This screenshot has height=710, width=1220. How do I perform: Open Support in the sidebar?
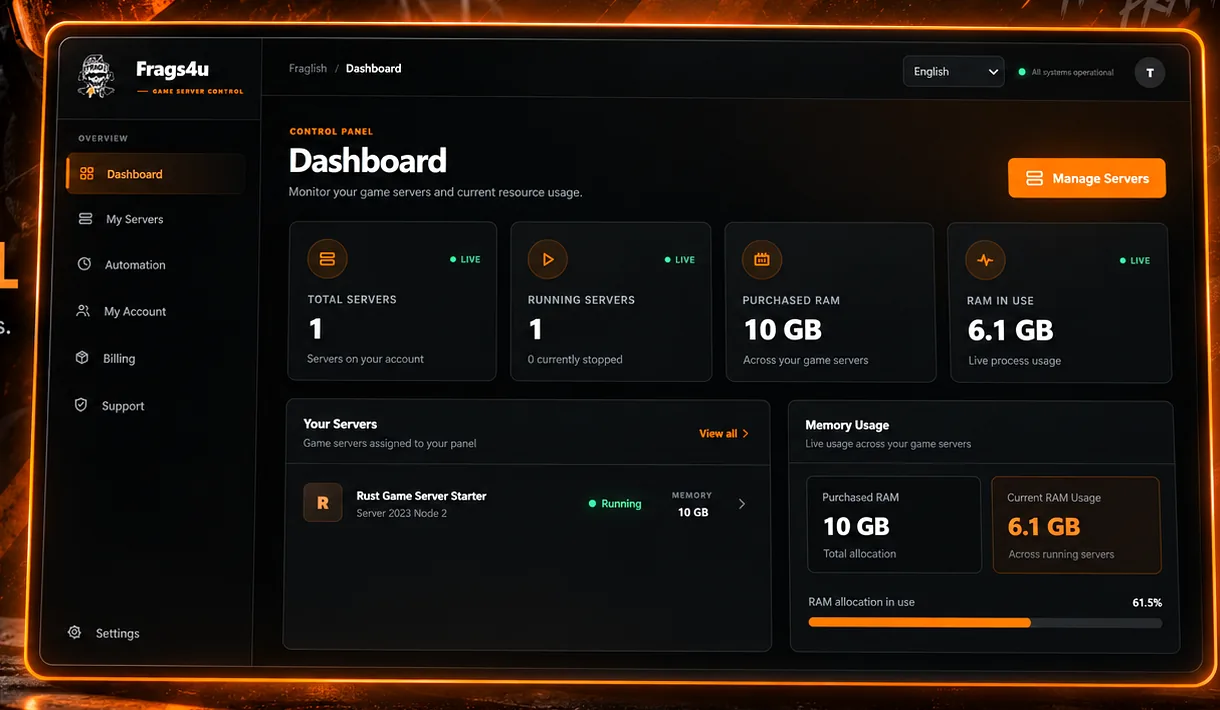(123, 406)
